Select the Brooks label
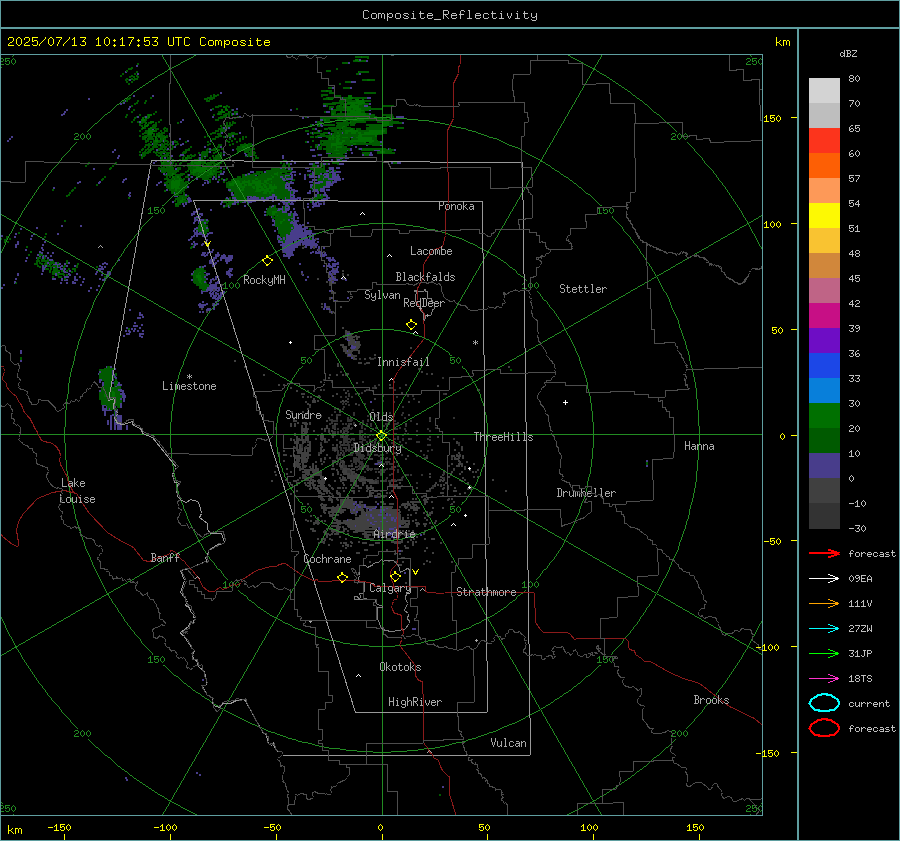Image resolution: width=900 pixels, height=841 pixels. pyautogui.click(x=711, y=700)
